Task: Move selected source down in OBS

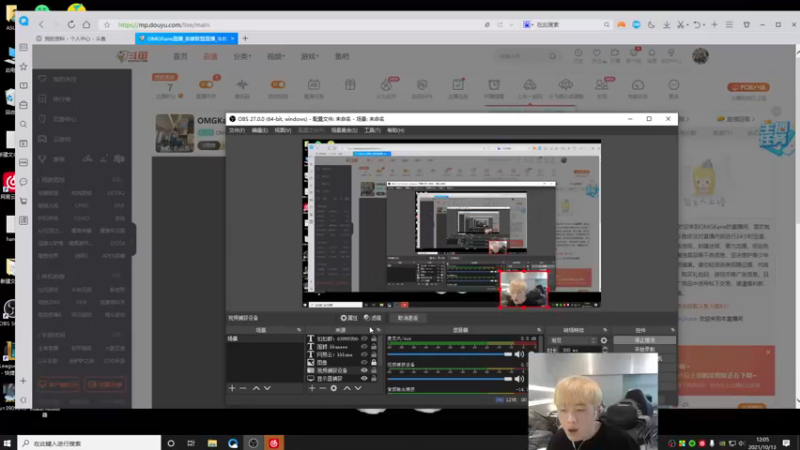Action: pos(358,388)
